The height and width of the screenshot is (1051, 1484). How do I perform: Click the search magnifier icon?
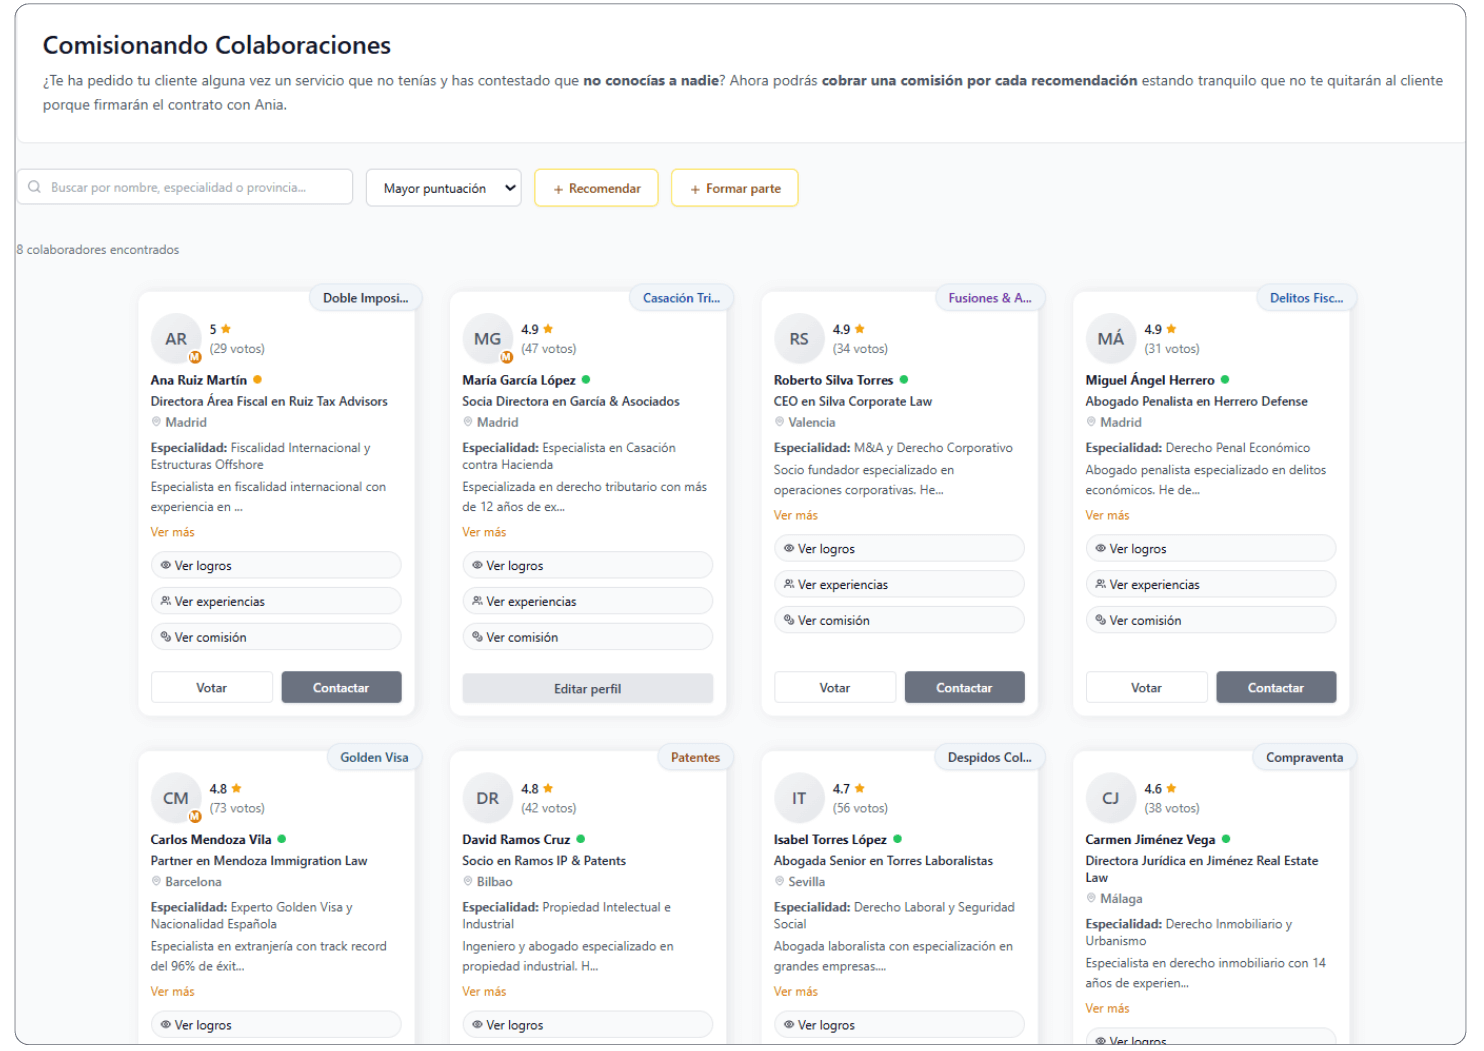[x=35, y=187]
